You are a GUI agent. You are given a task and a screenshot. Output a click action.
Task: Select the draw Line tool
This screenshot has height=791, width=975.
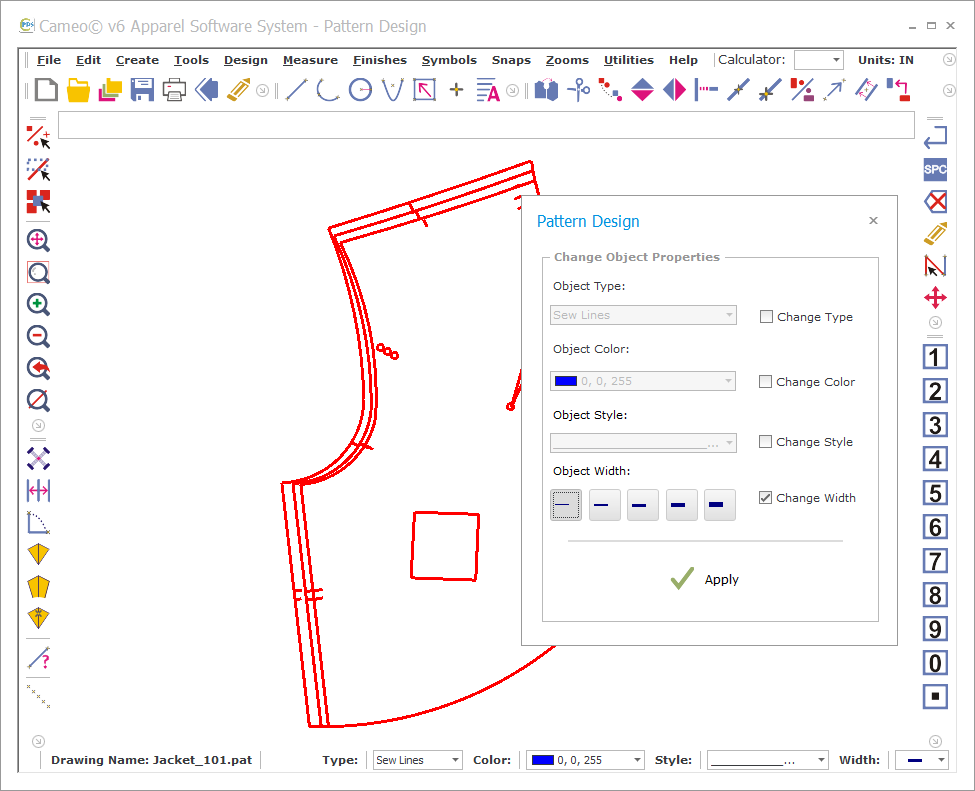[x=296, y=90]
